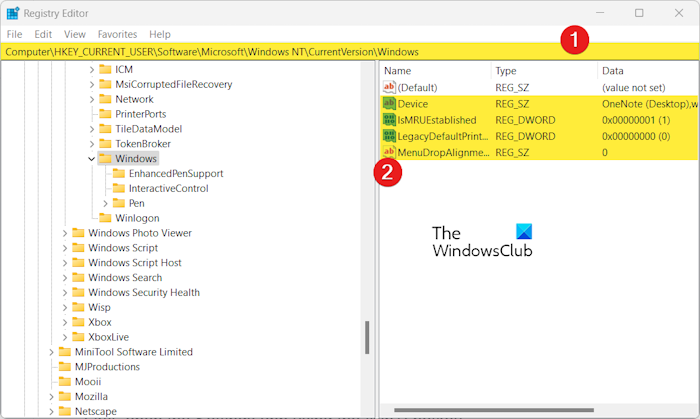Select the (Default) value icon
This screenshot has height=419, width=700.
pyautogui.click(x=389, y=88)
